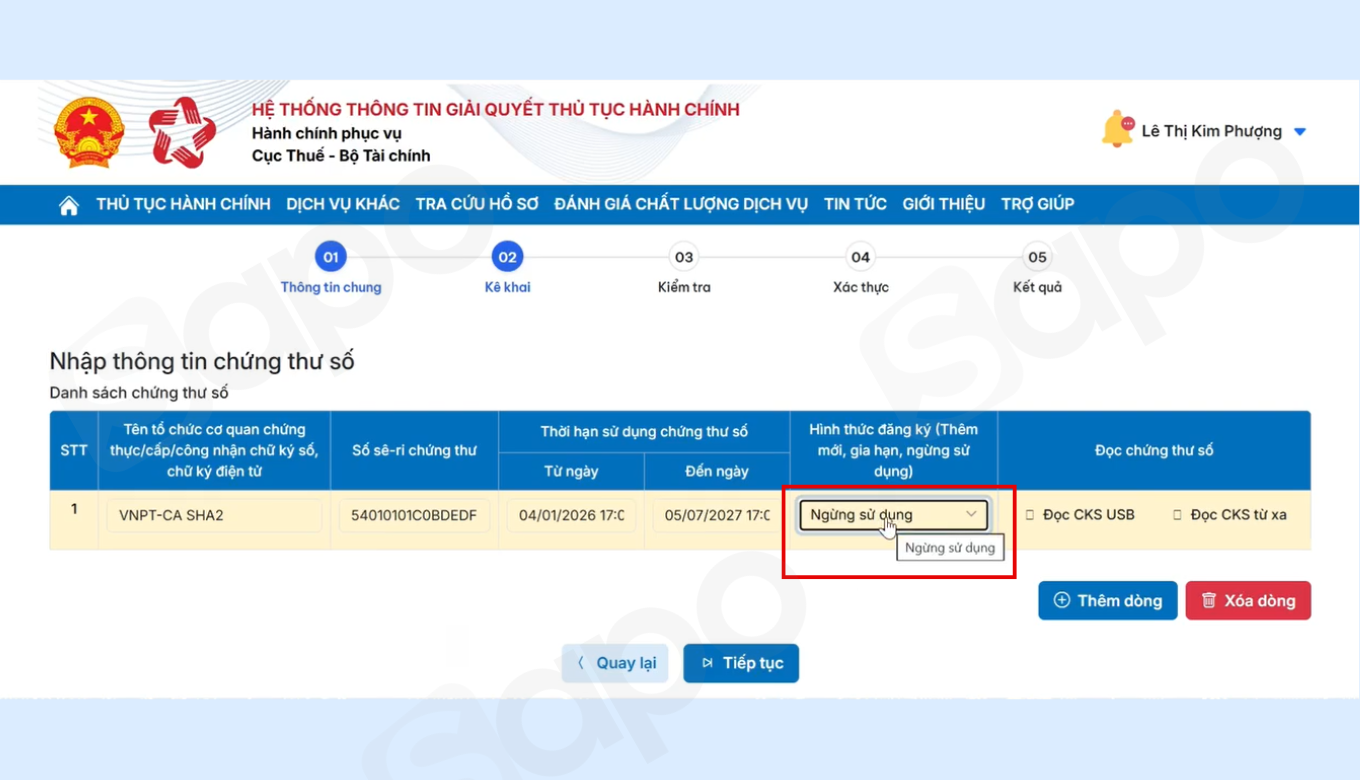
Task: Click step 03 Kiểm tra circle
Action: 684,257
